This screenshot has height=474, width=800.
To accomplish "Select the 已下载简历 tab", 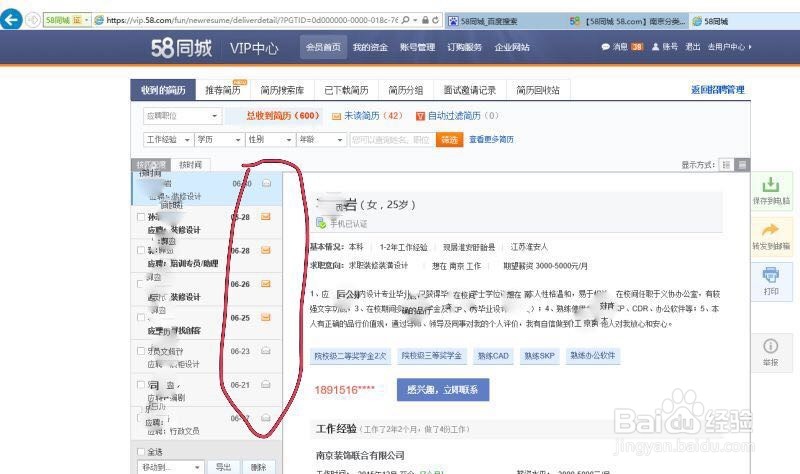I will click(x=346, y=90).
